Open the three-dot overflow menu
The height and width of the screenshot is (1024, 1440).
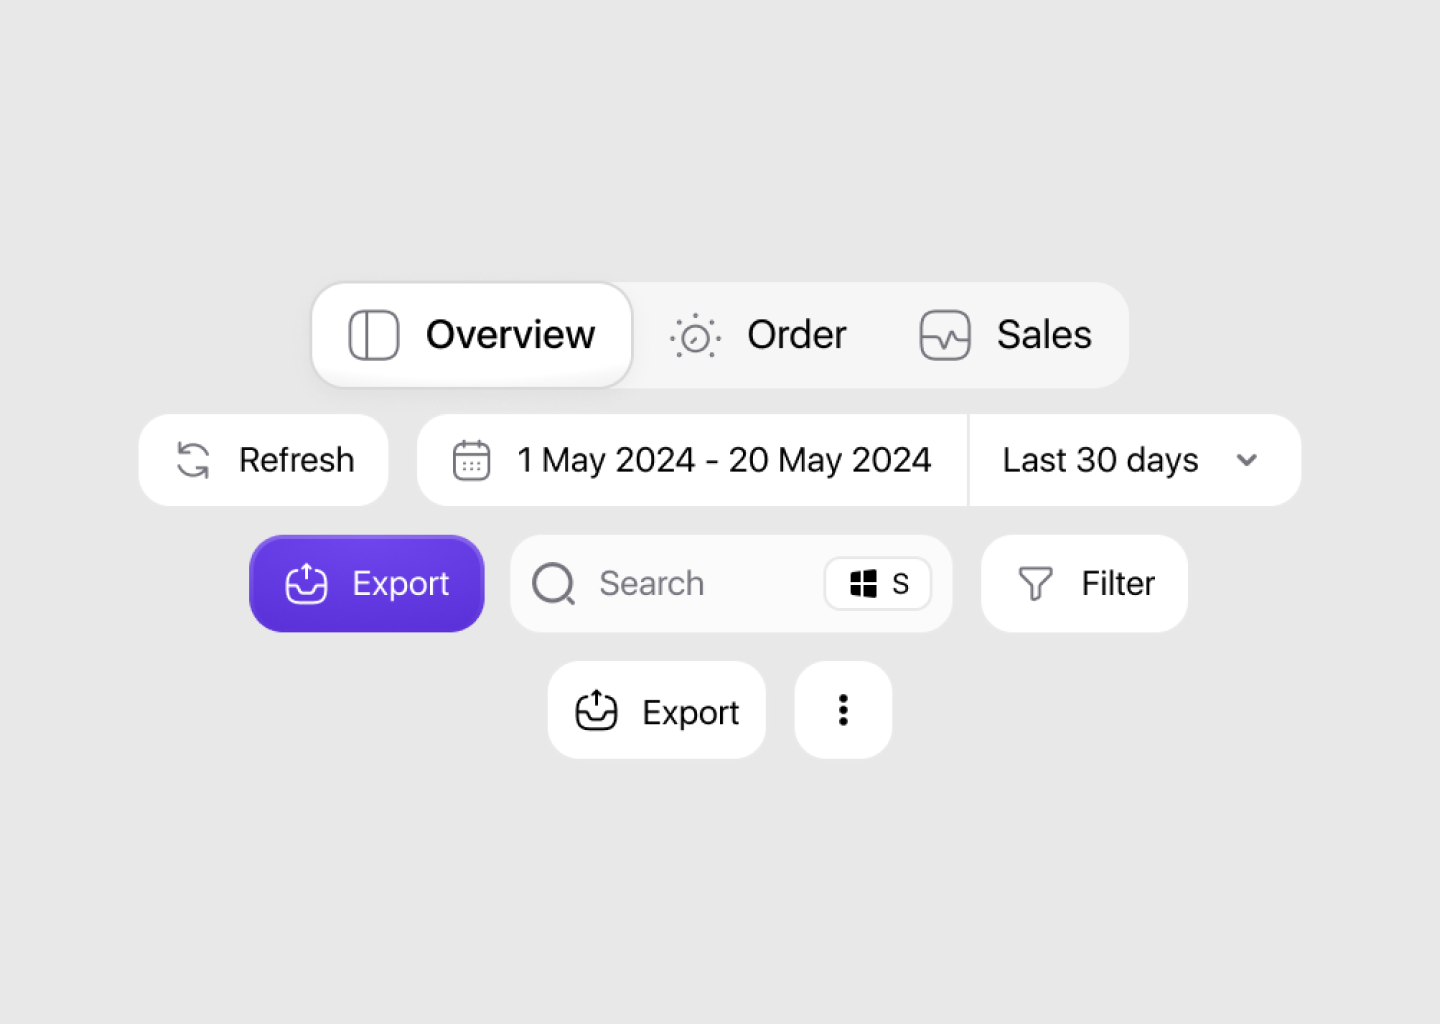click(x=842, y=710)
